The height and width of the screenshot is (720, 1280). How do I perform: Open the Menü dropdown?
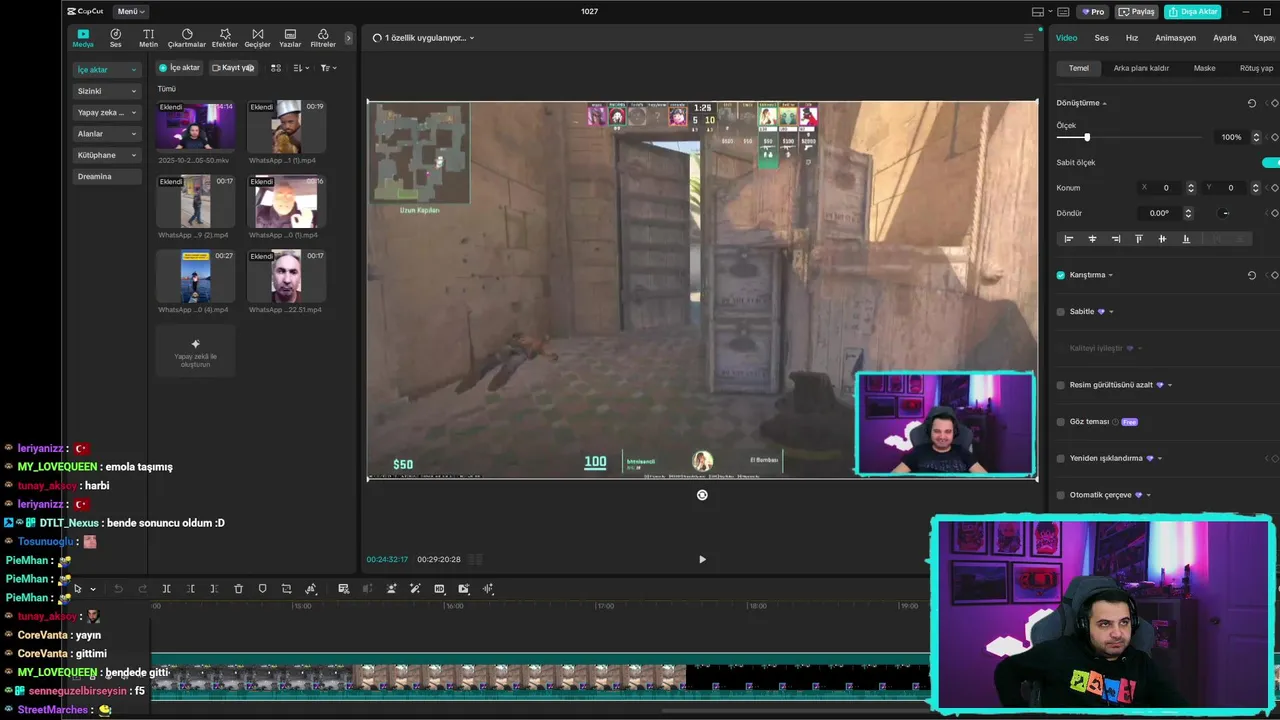click(131, 12)
